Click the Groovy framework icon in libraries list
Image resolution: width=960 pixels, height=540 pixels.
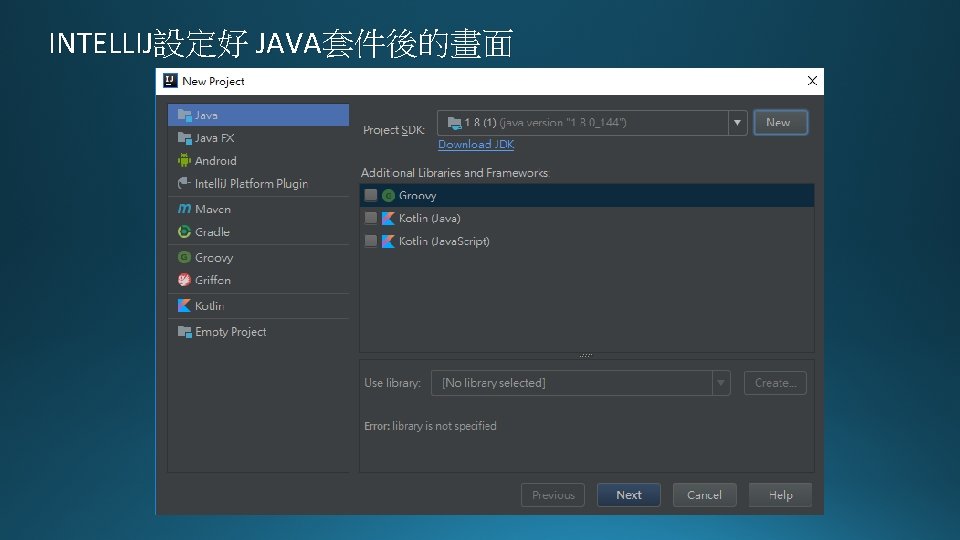(388, 195)
